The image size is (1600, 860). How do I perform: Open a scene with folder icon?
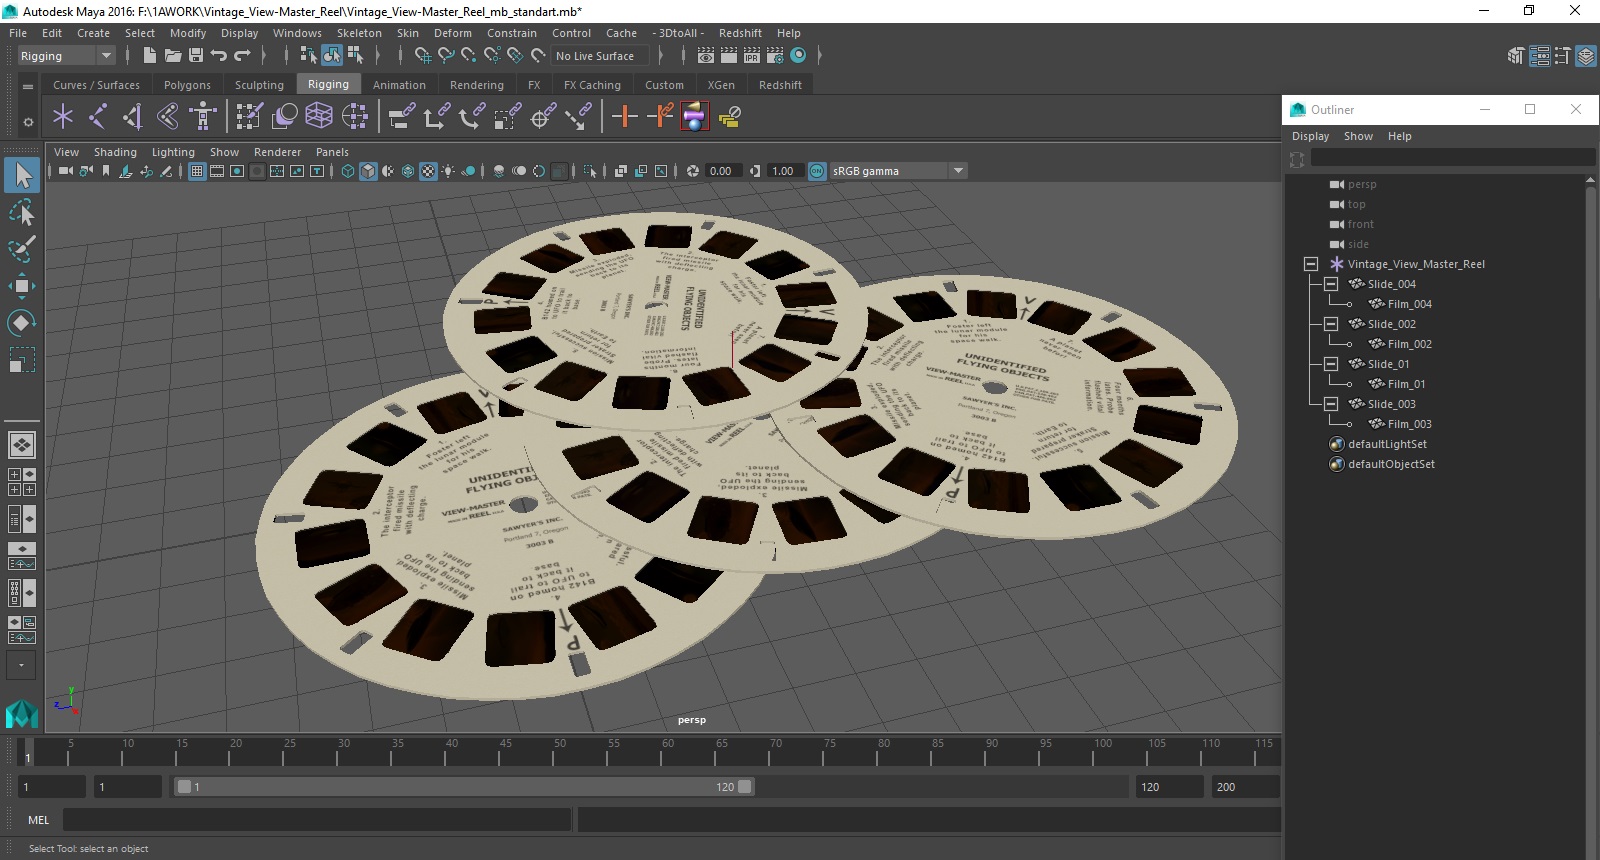[x=173, y=56]
